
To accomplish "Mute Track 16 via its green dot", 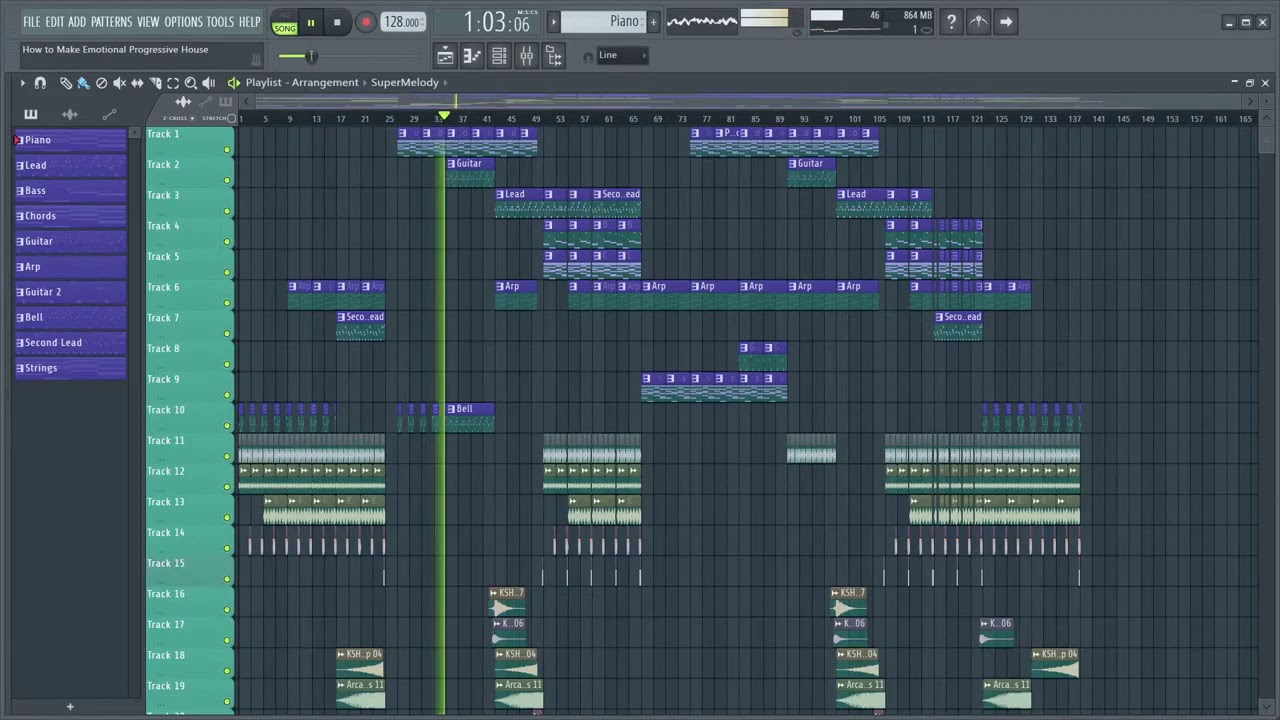I will point(227,610).
